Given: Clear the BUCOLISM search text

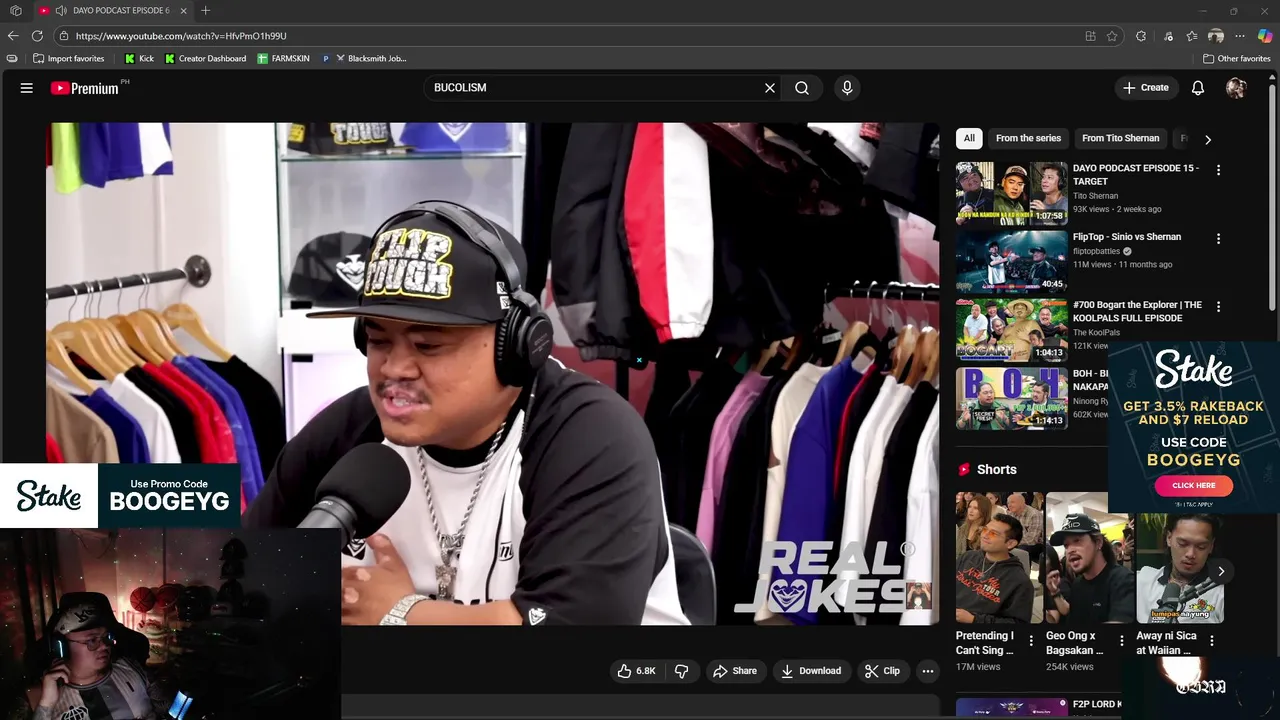Looking at the screenshot, I should coord(770,88).
